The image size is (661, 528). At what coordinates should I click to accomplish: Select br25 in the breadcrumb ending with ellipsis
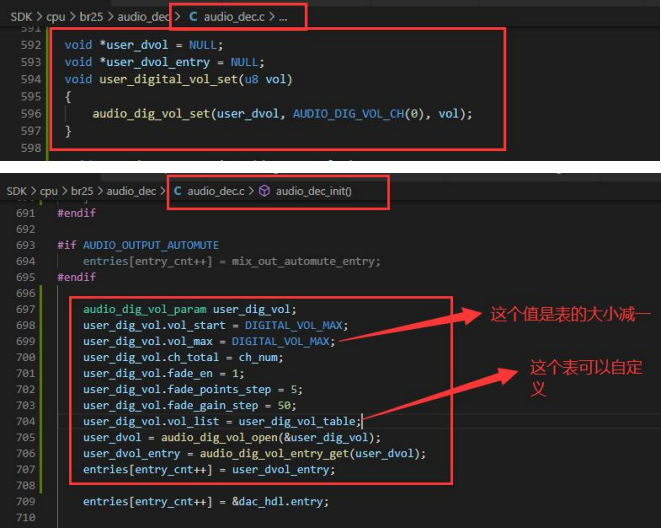point(91,17)
